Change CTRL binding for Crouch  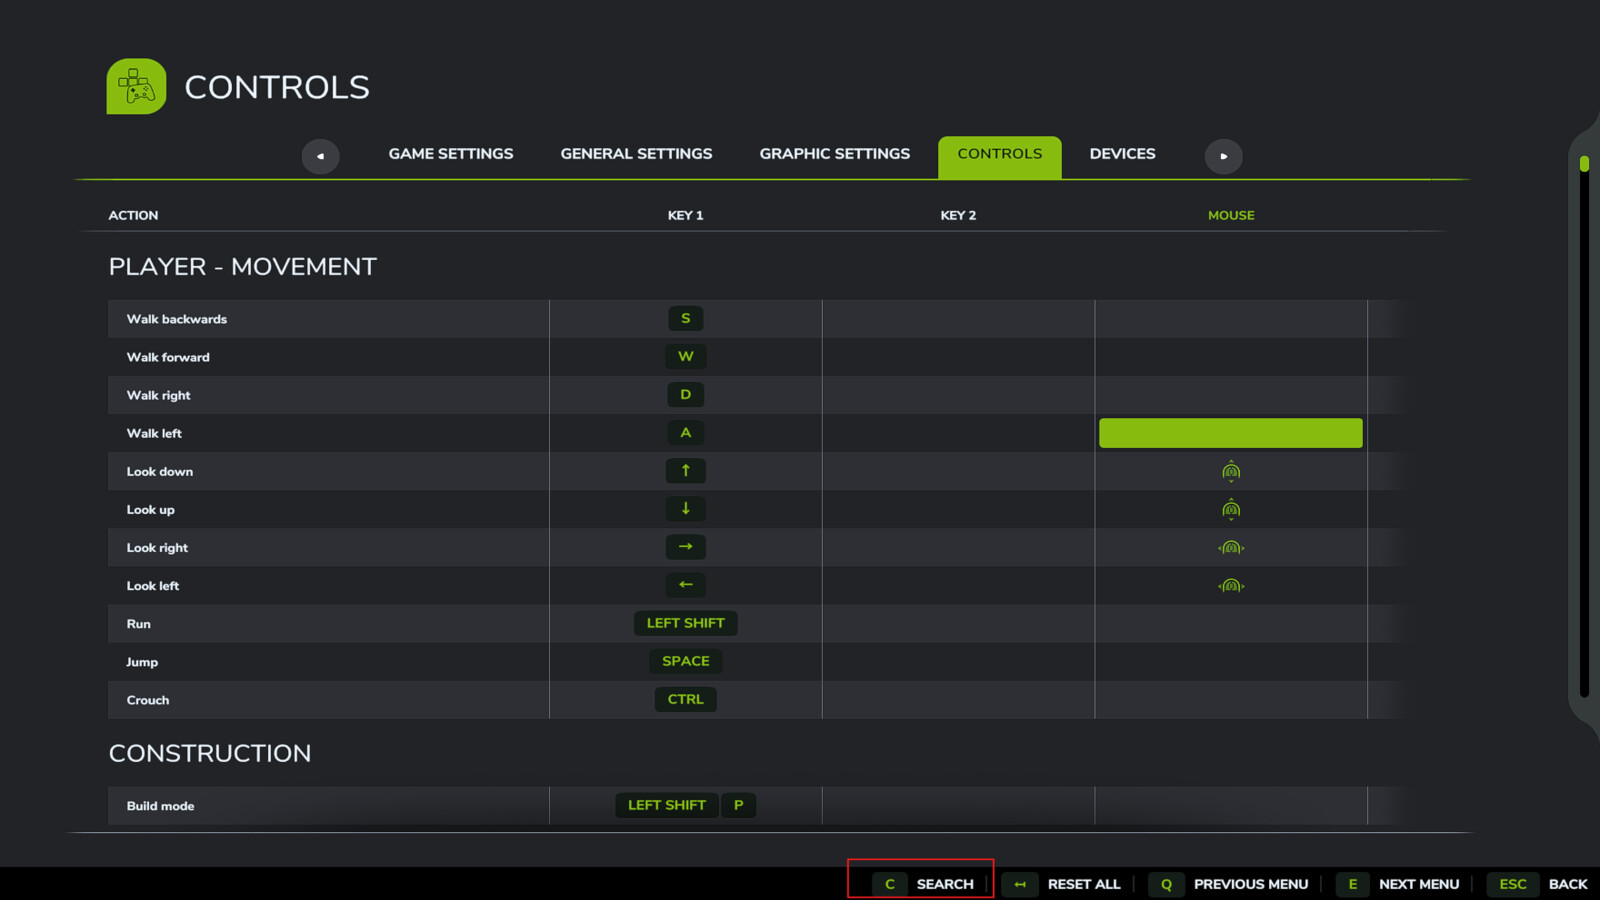[686, 699]
